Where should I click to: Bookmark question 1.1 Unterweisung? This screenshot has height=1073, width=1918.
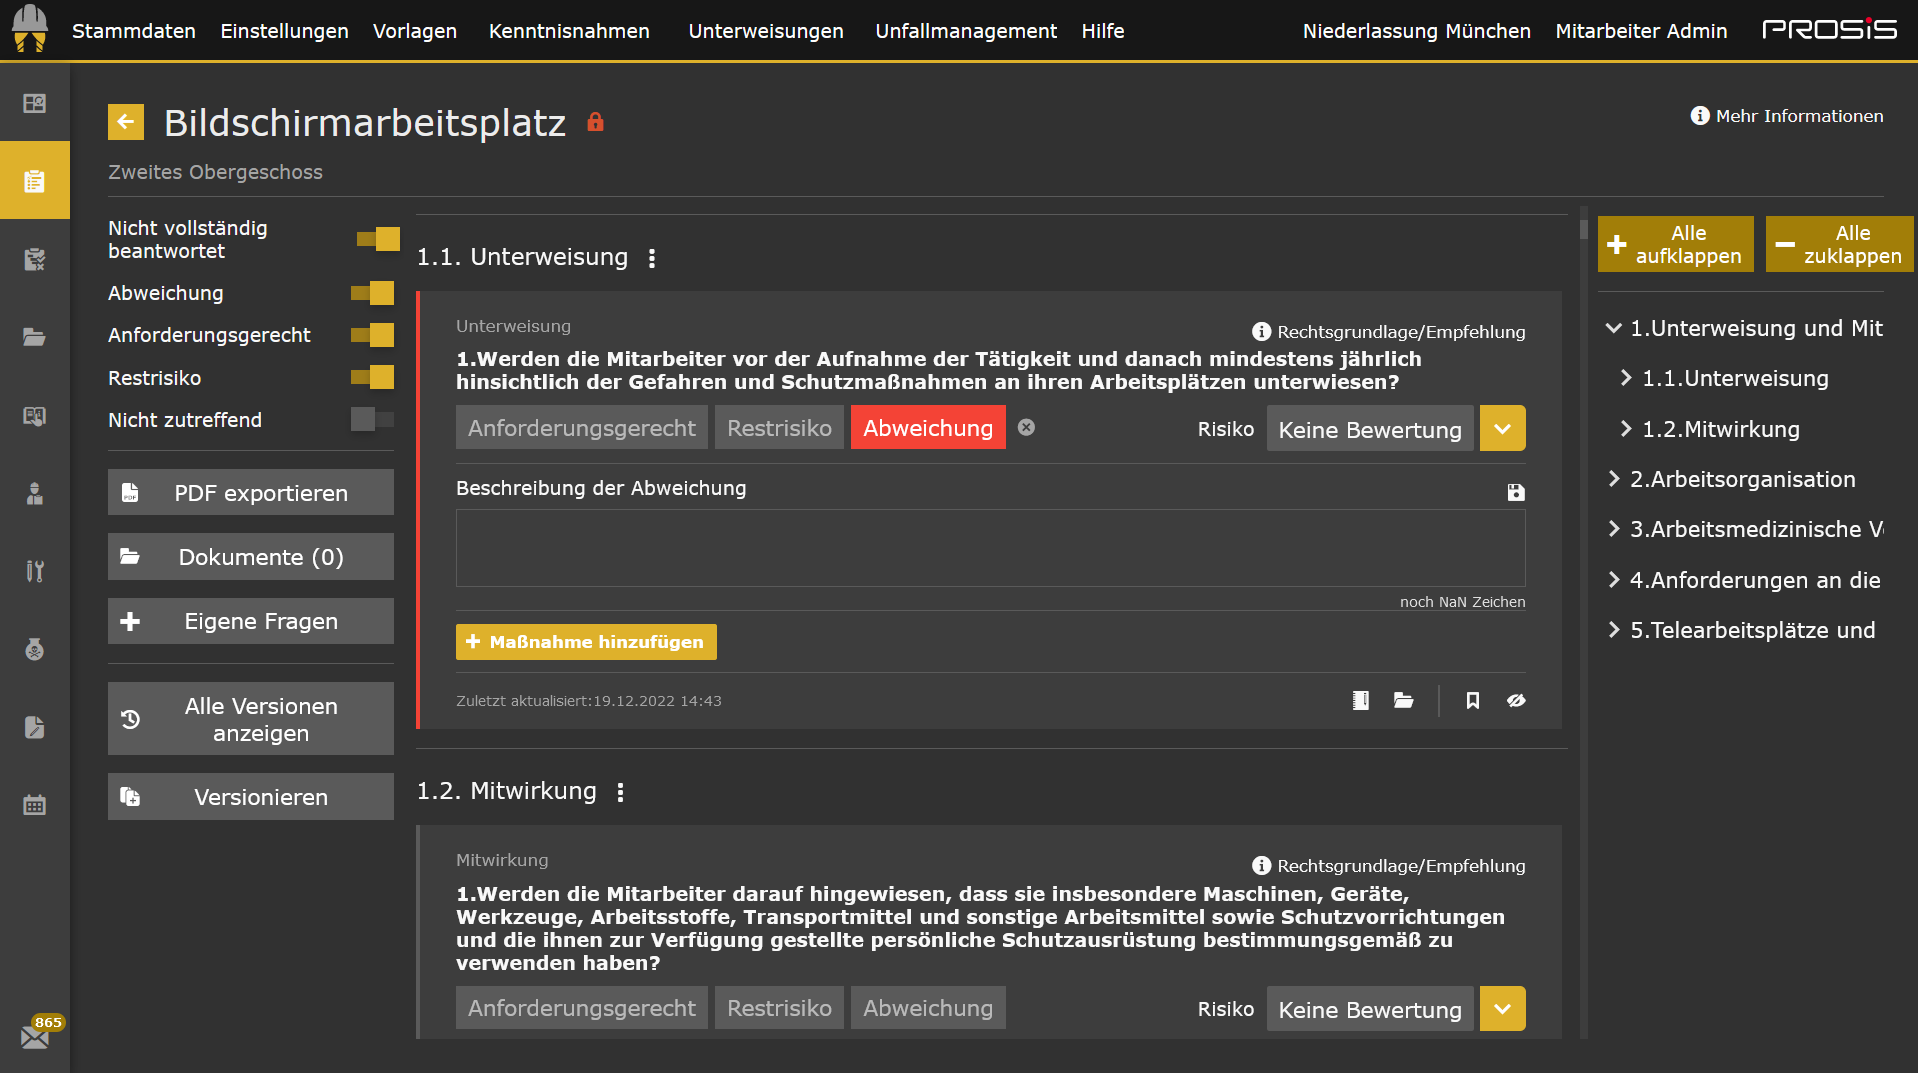tap(1472, 700)
